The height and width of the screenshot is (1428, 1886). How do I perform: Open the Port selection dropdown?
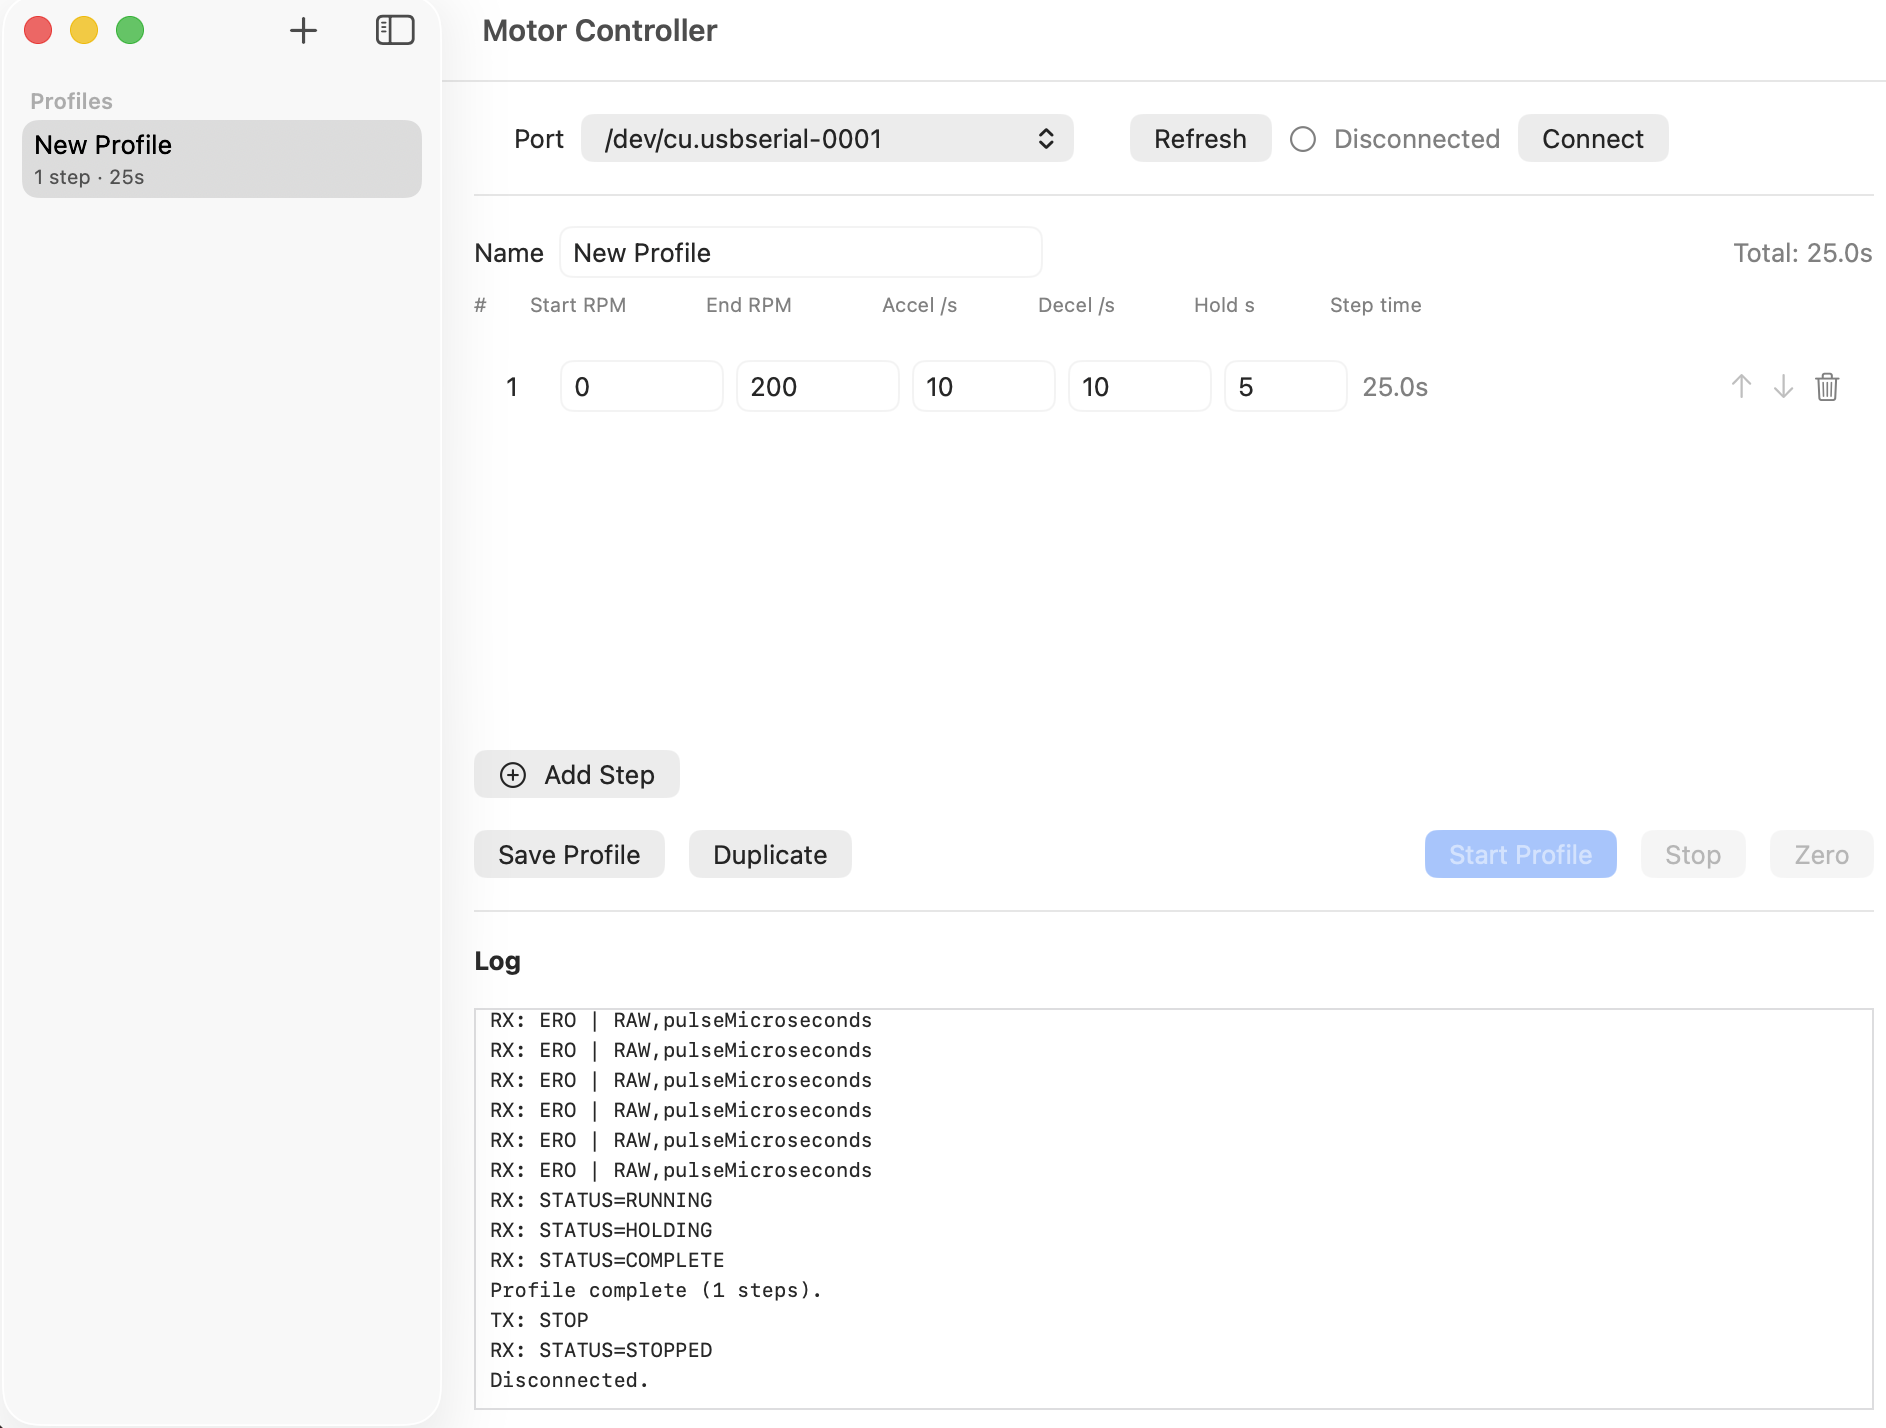[x=827, y=138]
